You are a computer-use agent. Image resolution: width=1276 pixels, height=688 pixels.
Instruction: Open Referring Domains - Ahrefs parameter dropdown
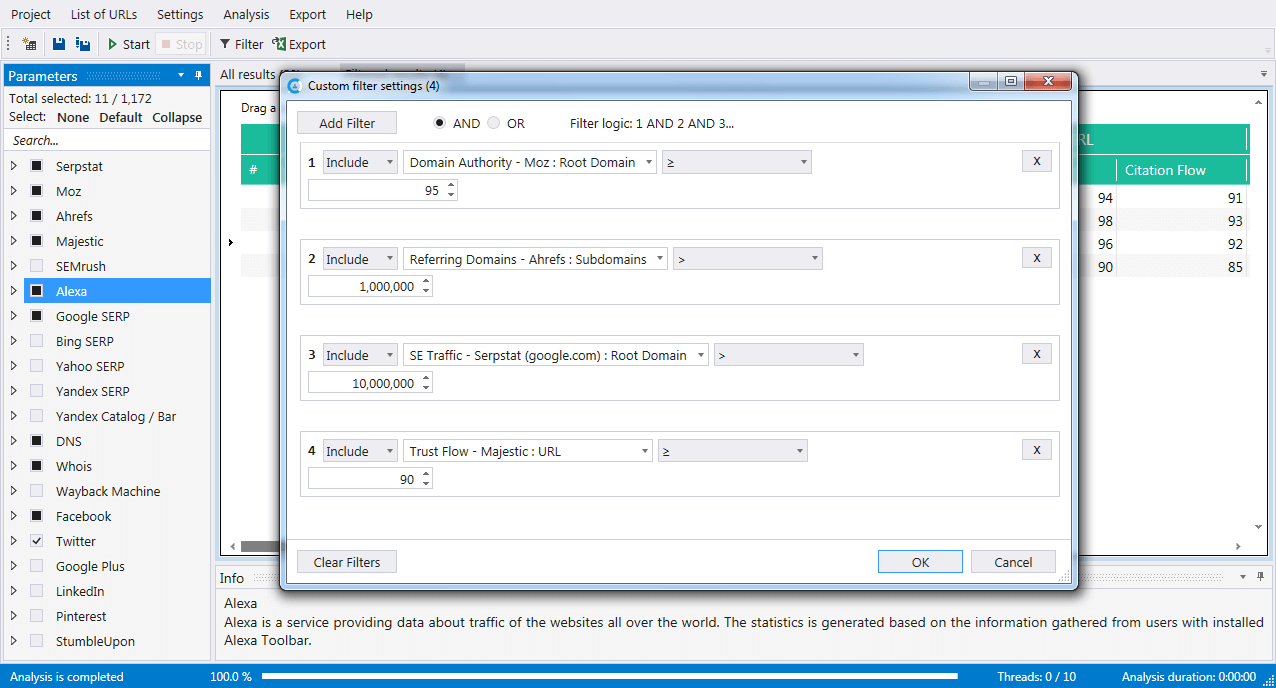pos(535,259)
